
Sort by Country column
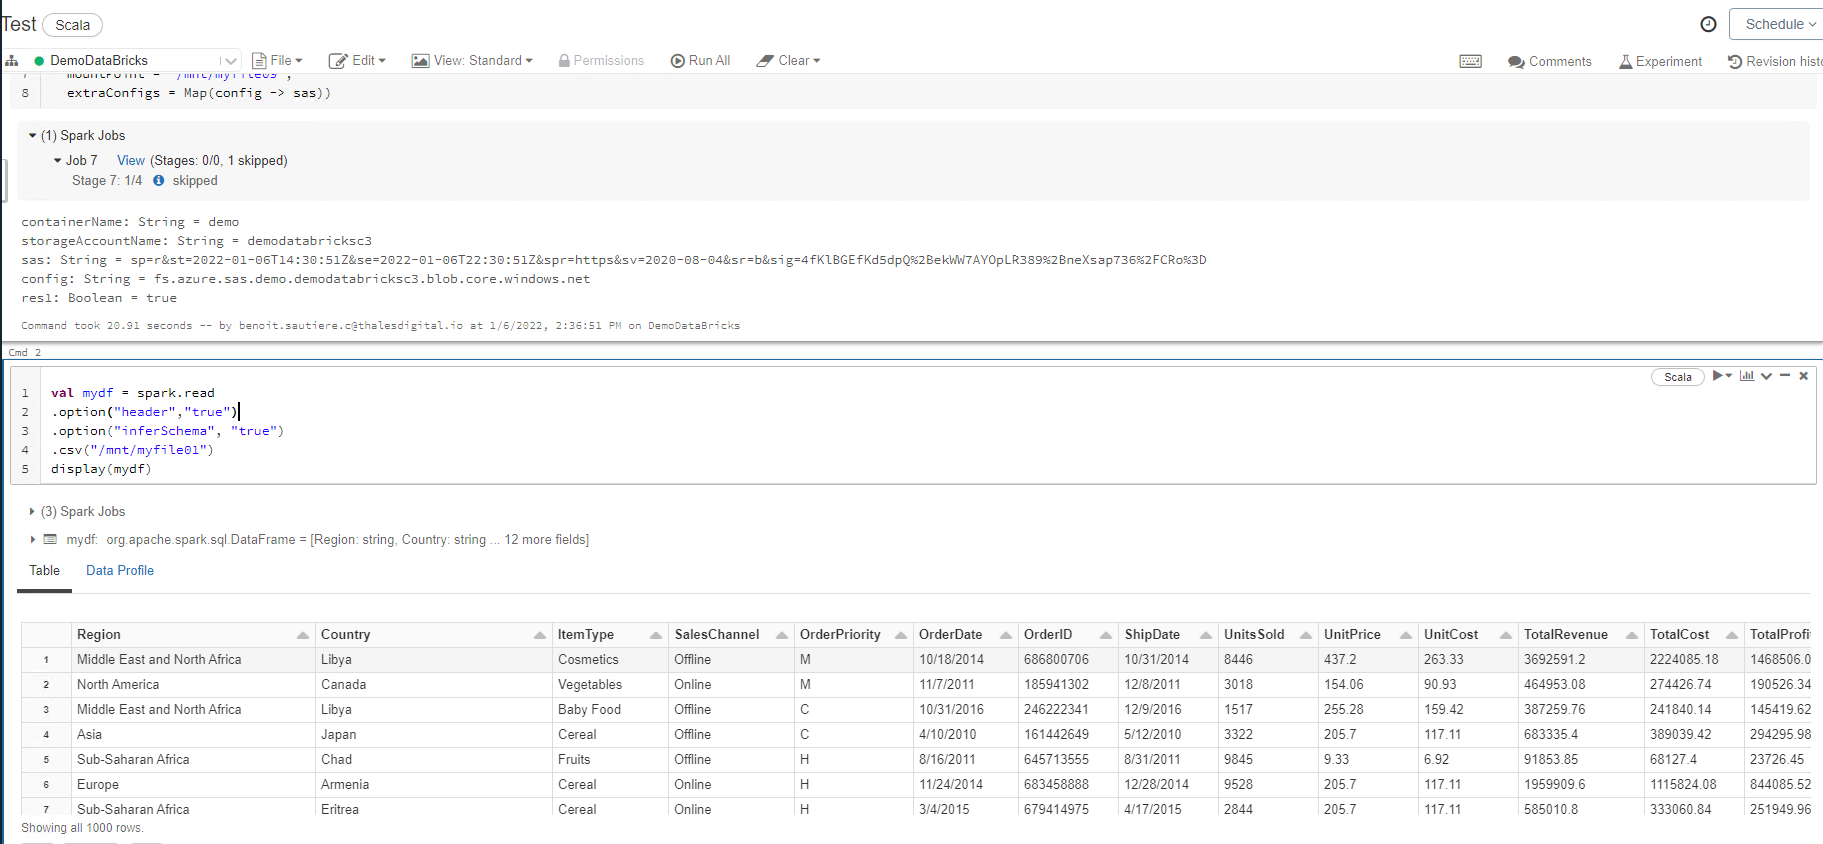tap(540, 635)
